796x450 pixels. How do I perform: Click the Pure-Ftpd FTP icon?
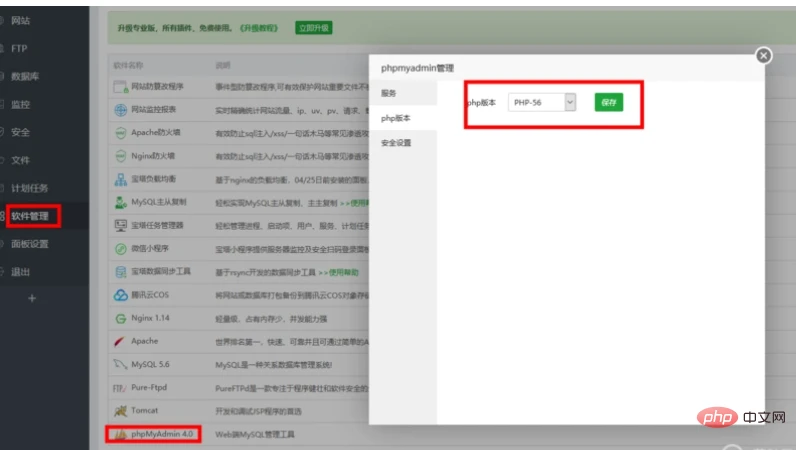click(x=119, y=388)
